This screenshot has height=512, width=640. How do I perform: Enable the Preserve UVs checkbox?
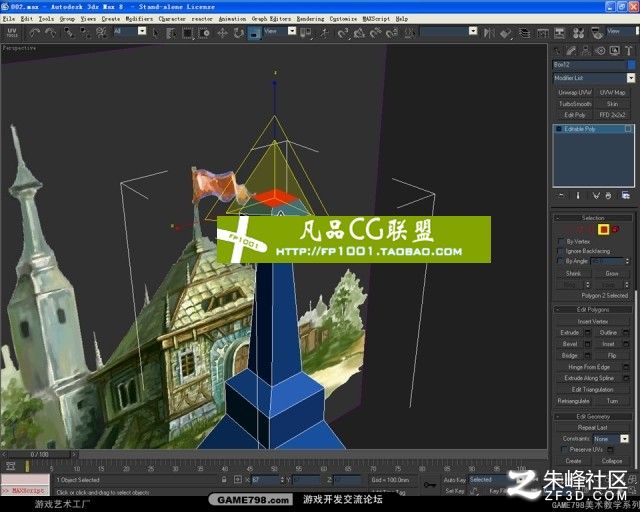coord(564,450)
